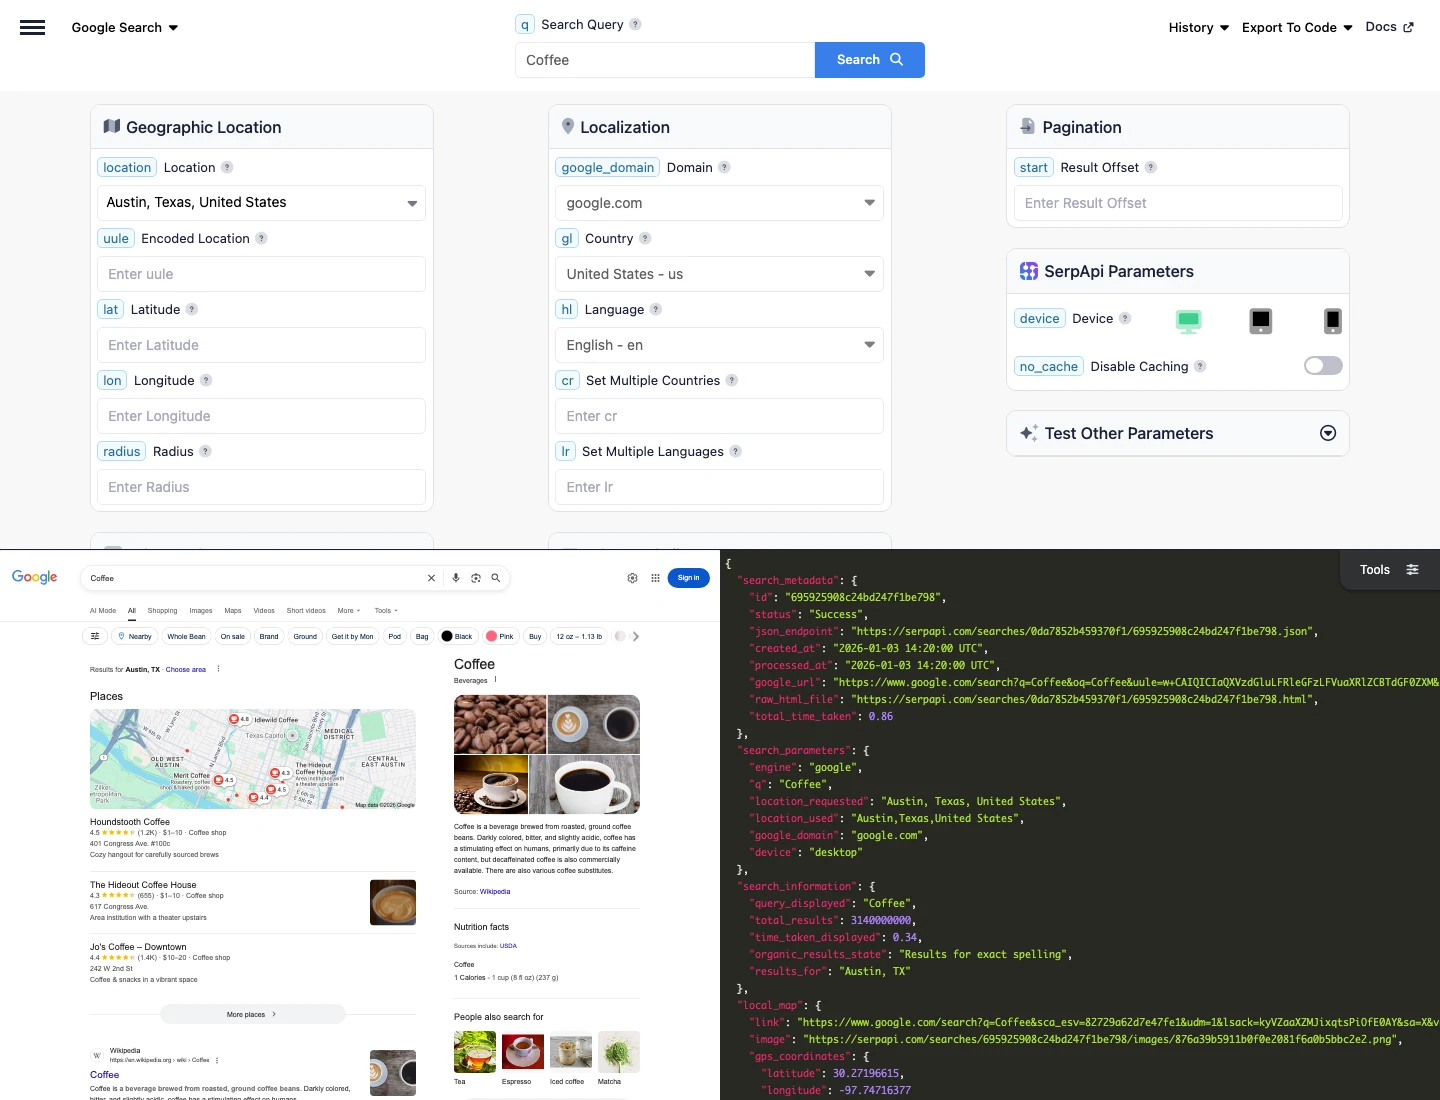Click the help icon beside Location label
Screen dimensions: 1440x1100
tap(227, 167)
